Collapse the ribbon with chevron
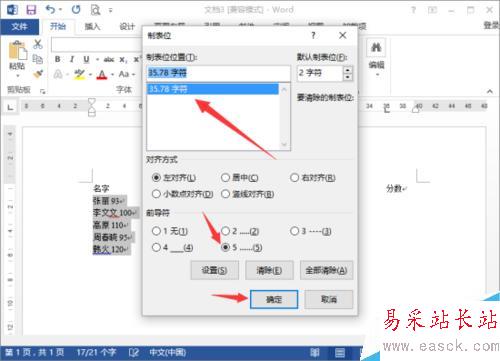 coord(490,91)
